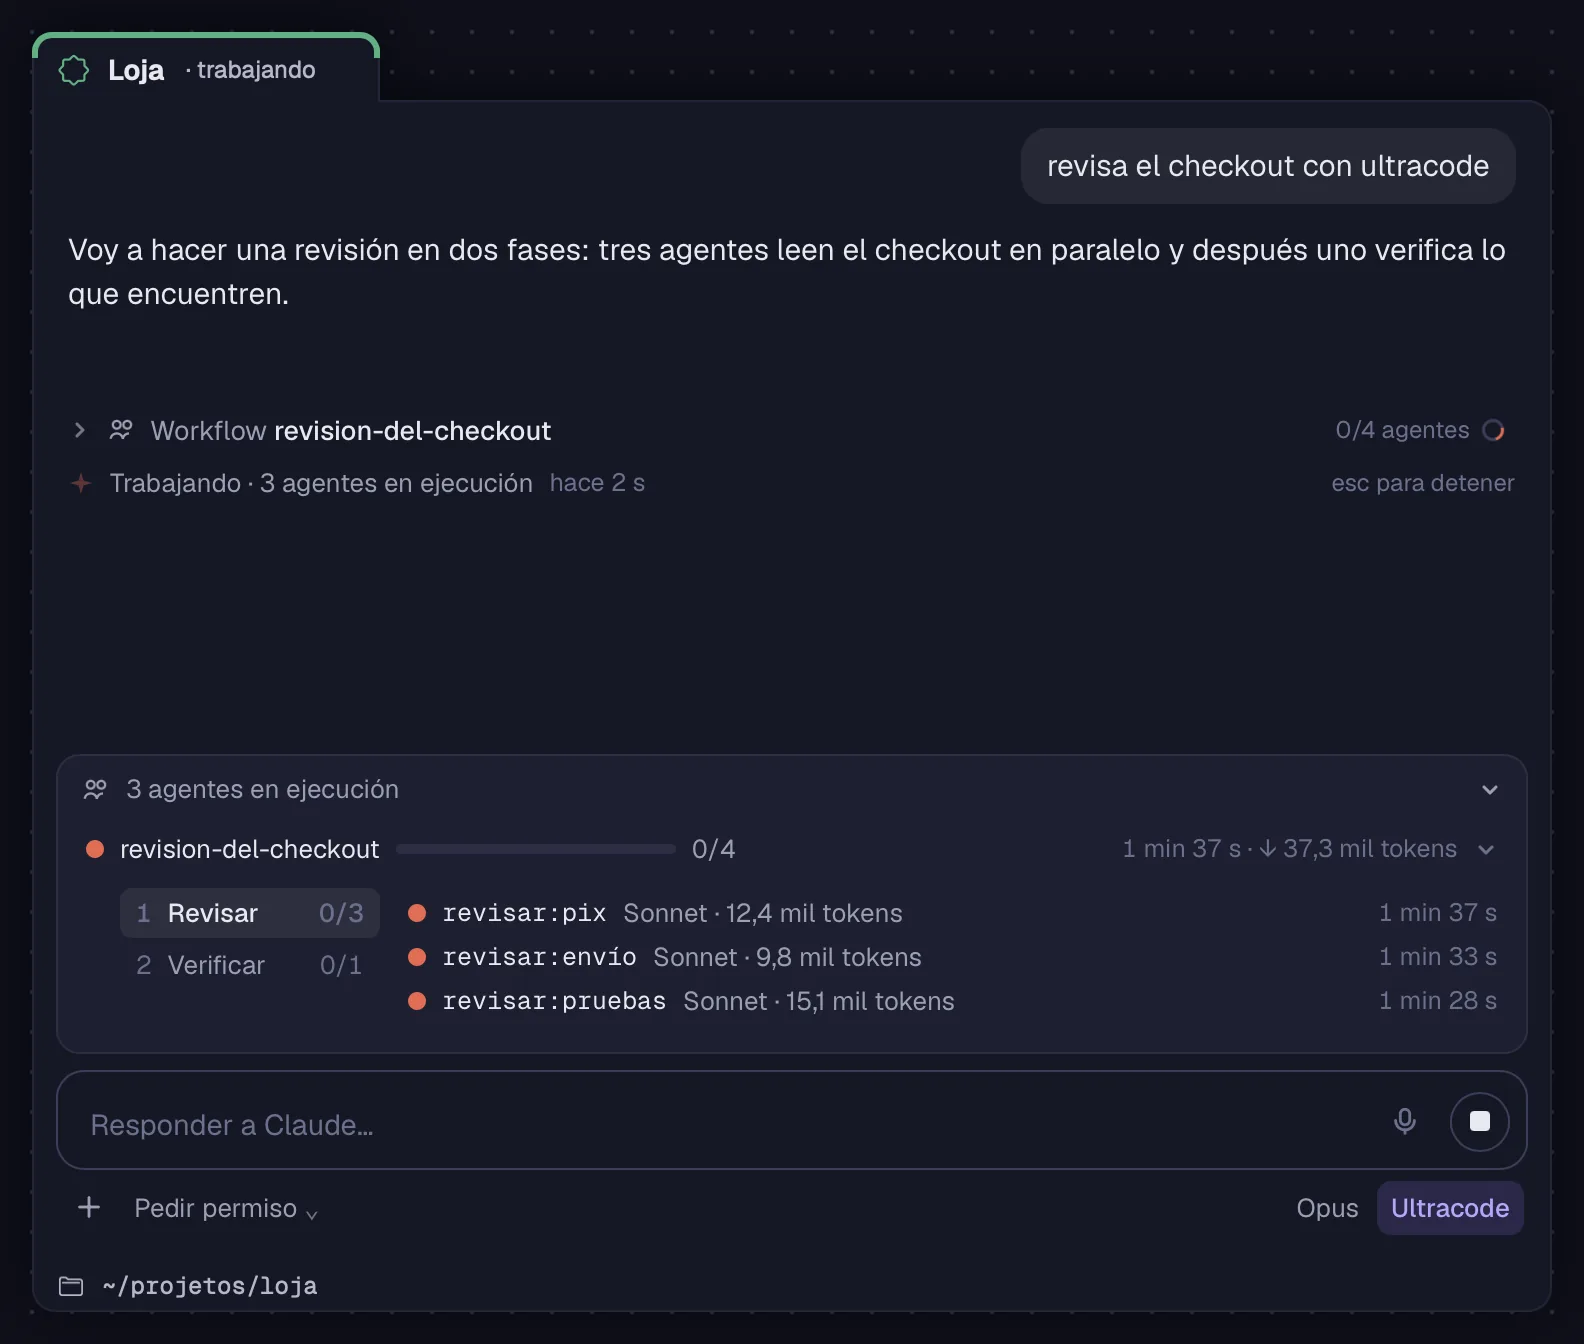Click the orange status dot for revision-del-checkout
Screen dimensions: 1584x1344
pyautogui.click(x=95, y=849)
